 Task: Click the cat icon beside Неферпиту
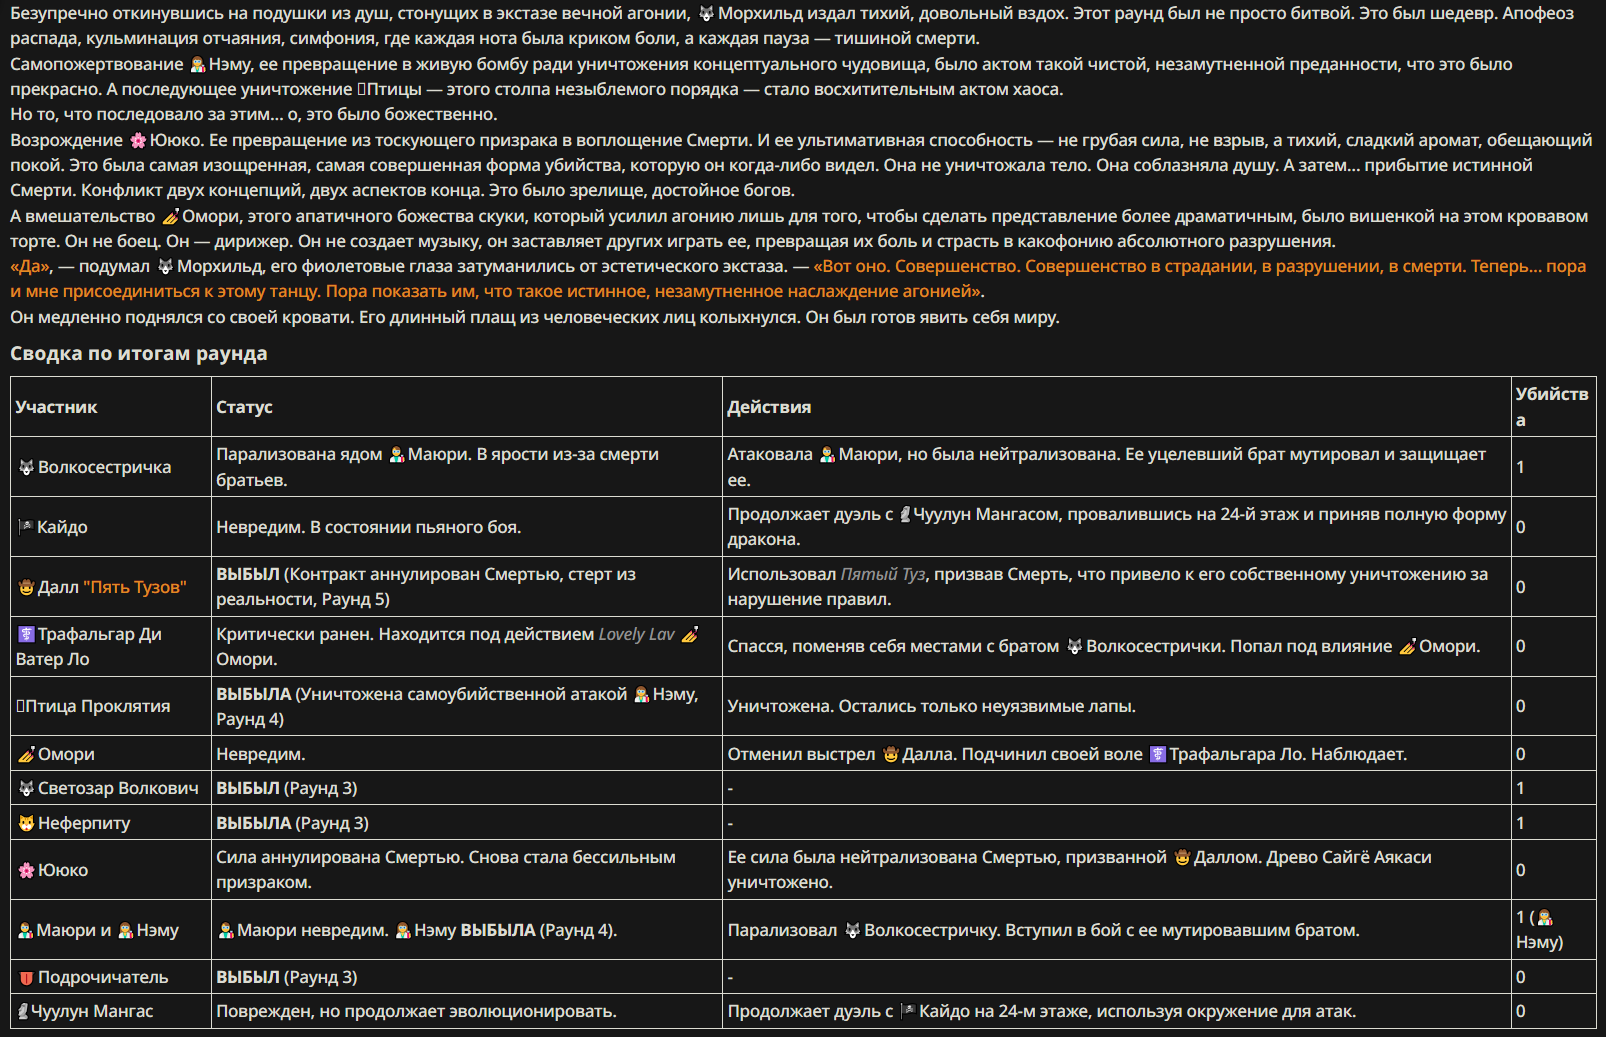coord(26,823)
